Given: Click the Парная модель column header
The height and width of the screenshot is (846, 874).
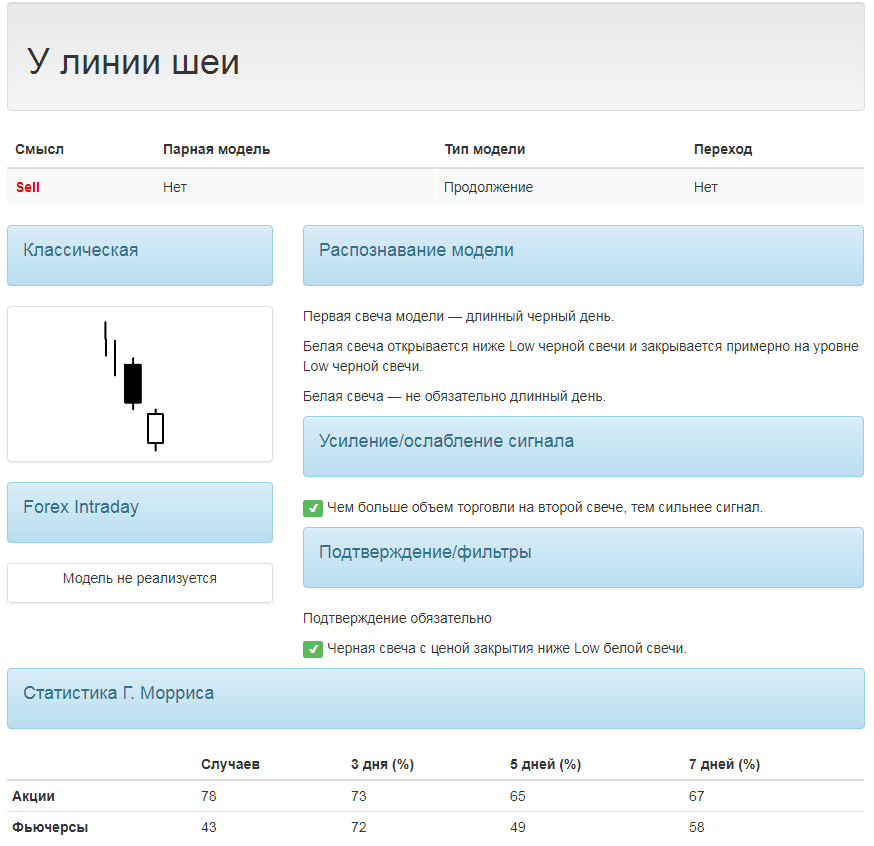Looking at the screenshot, I should (216, 149).
